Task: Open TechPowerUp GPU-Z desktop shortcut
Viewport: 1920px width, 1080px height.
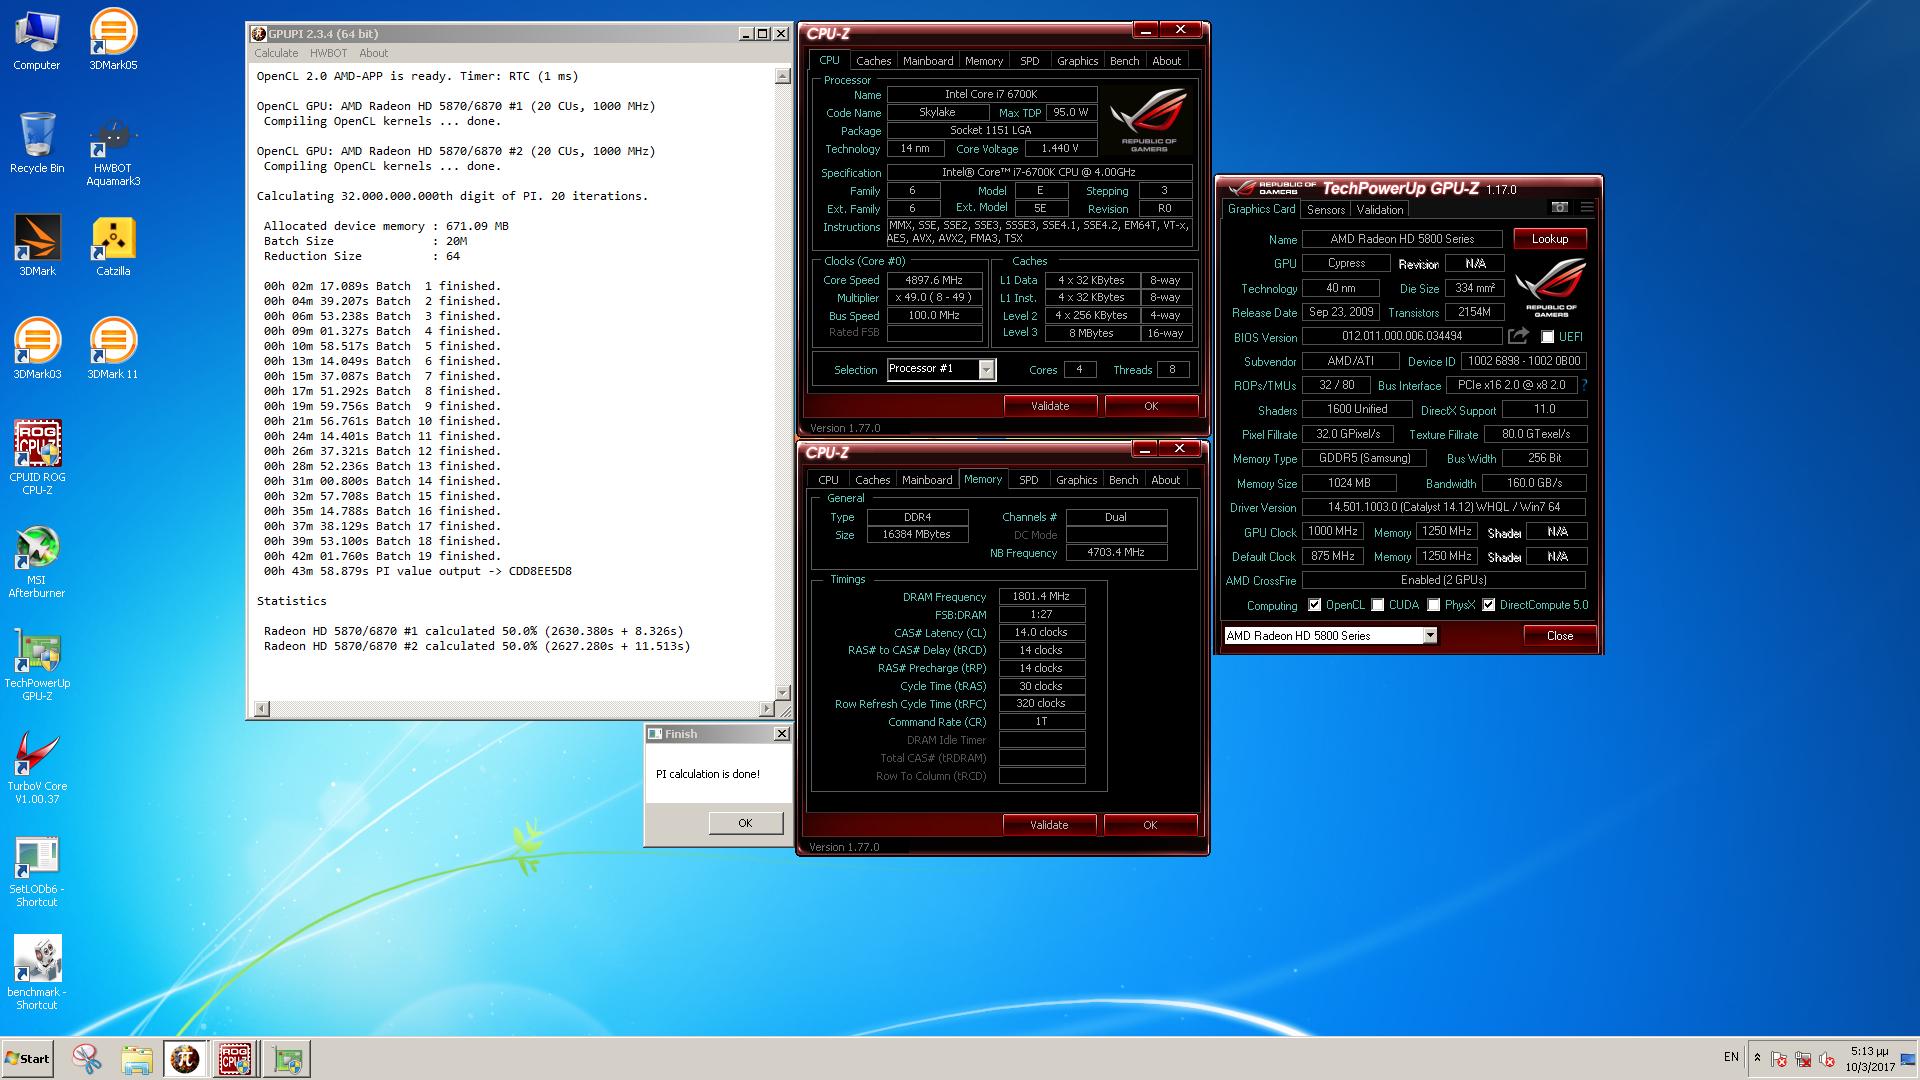Action: point(37,665)
